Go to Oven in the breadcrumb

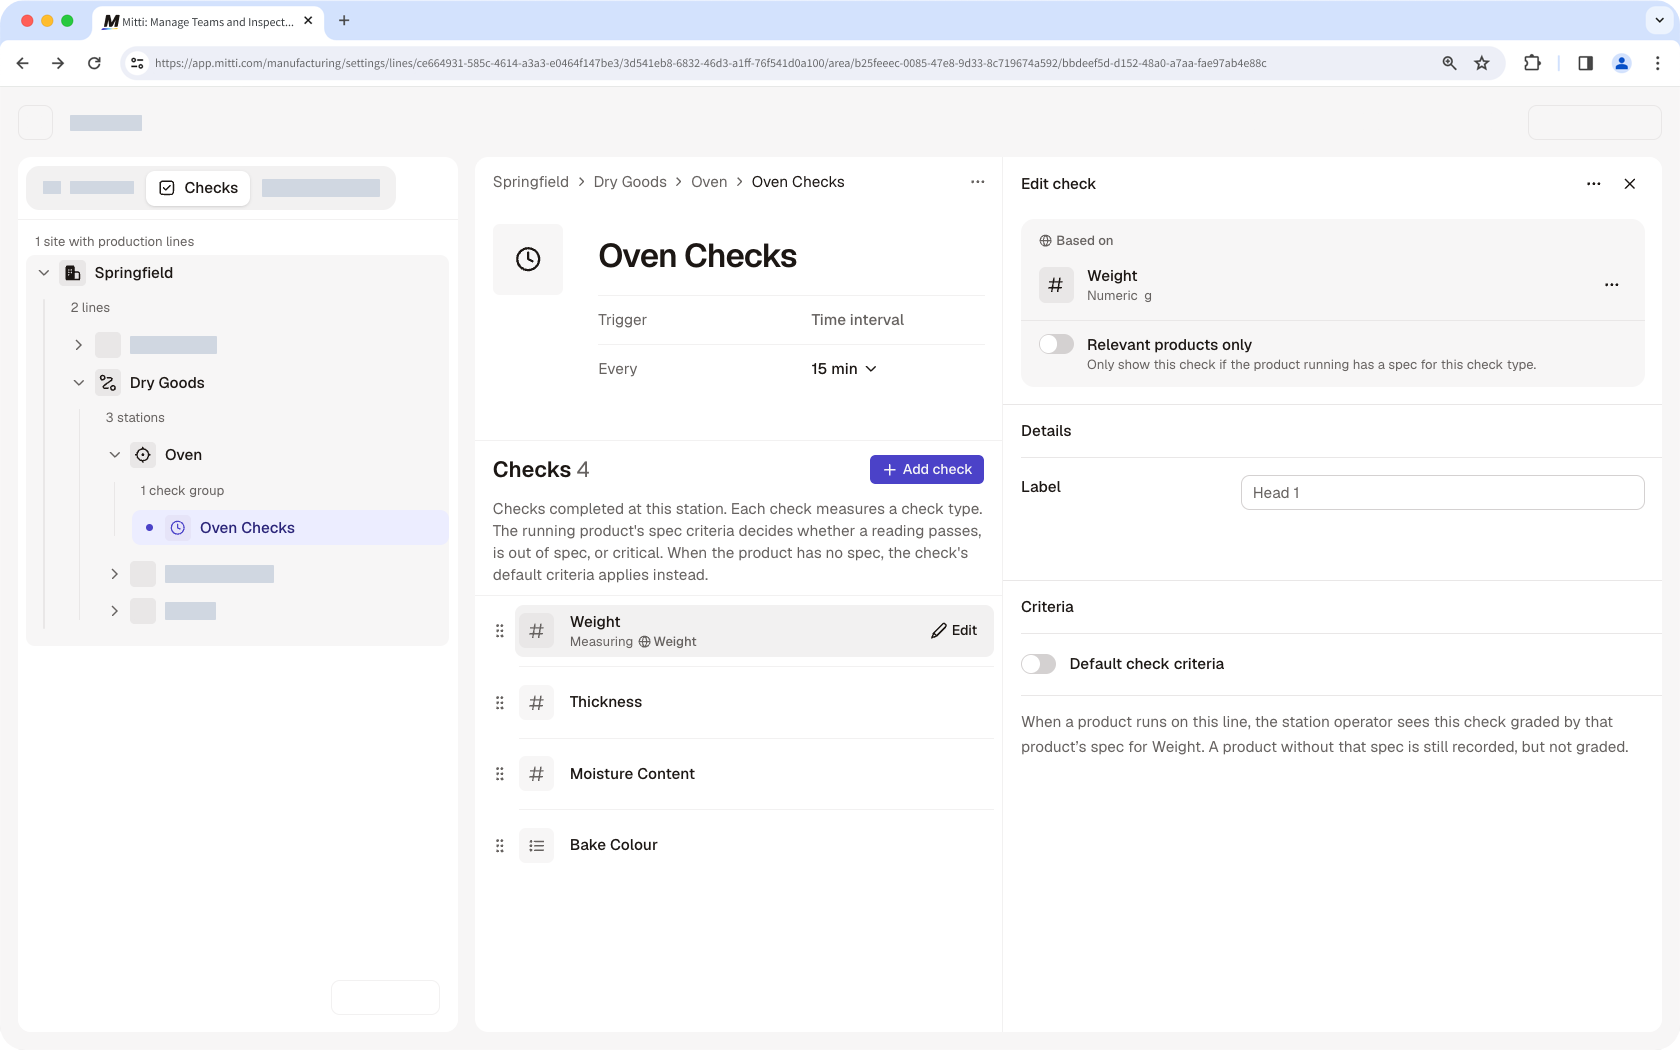point(709,182)
